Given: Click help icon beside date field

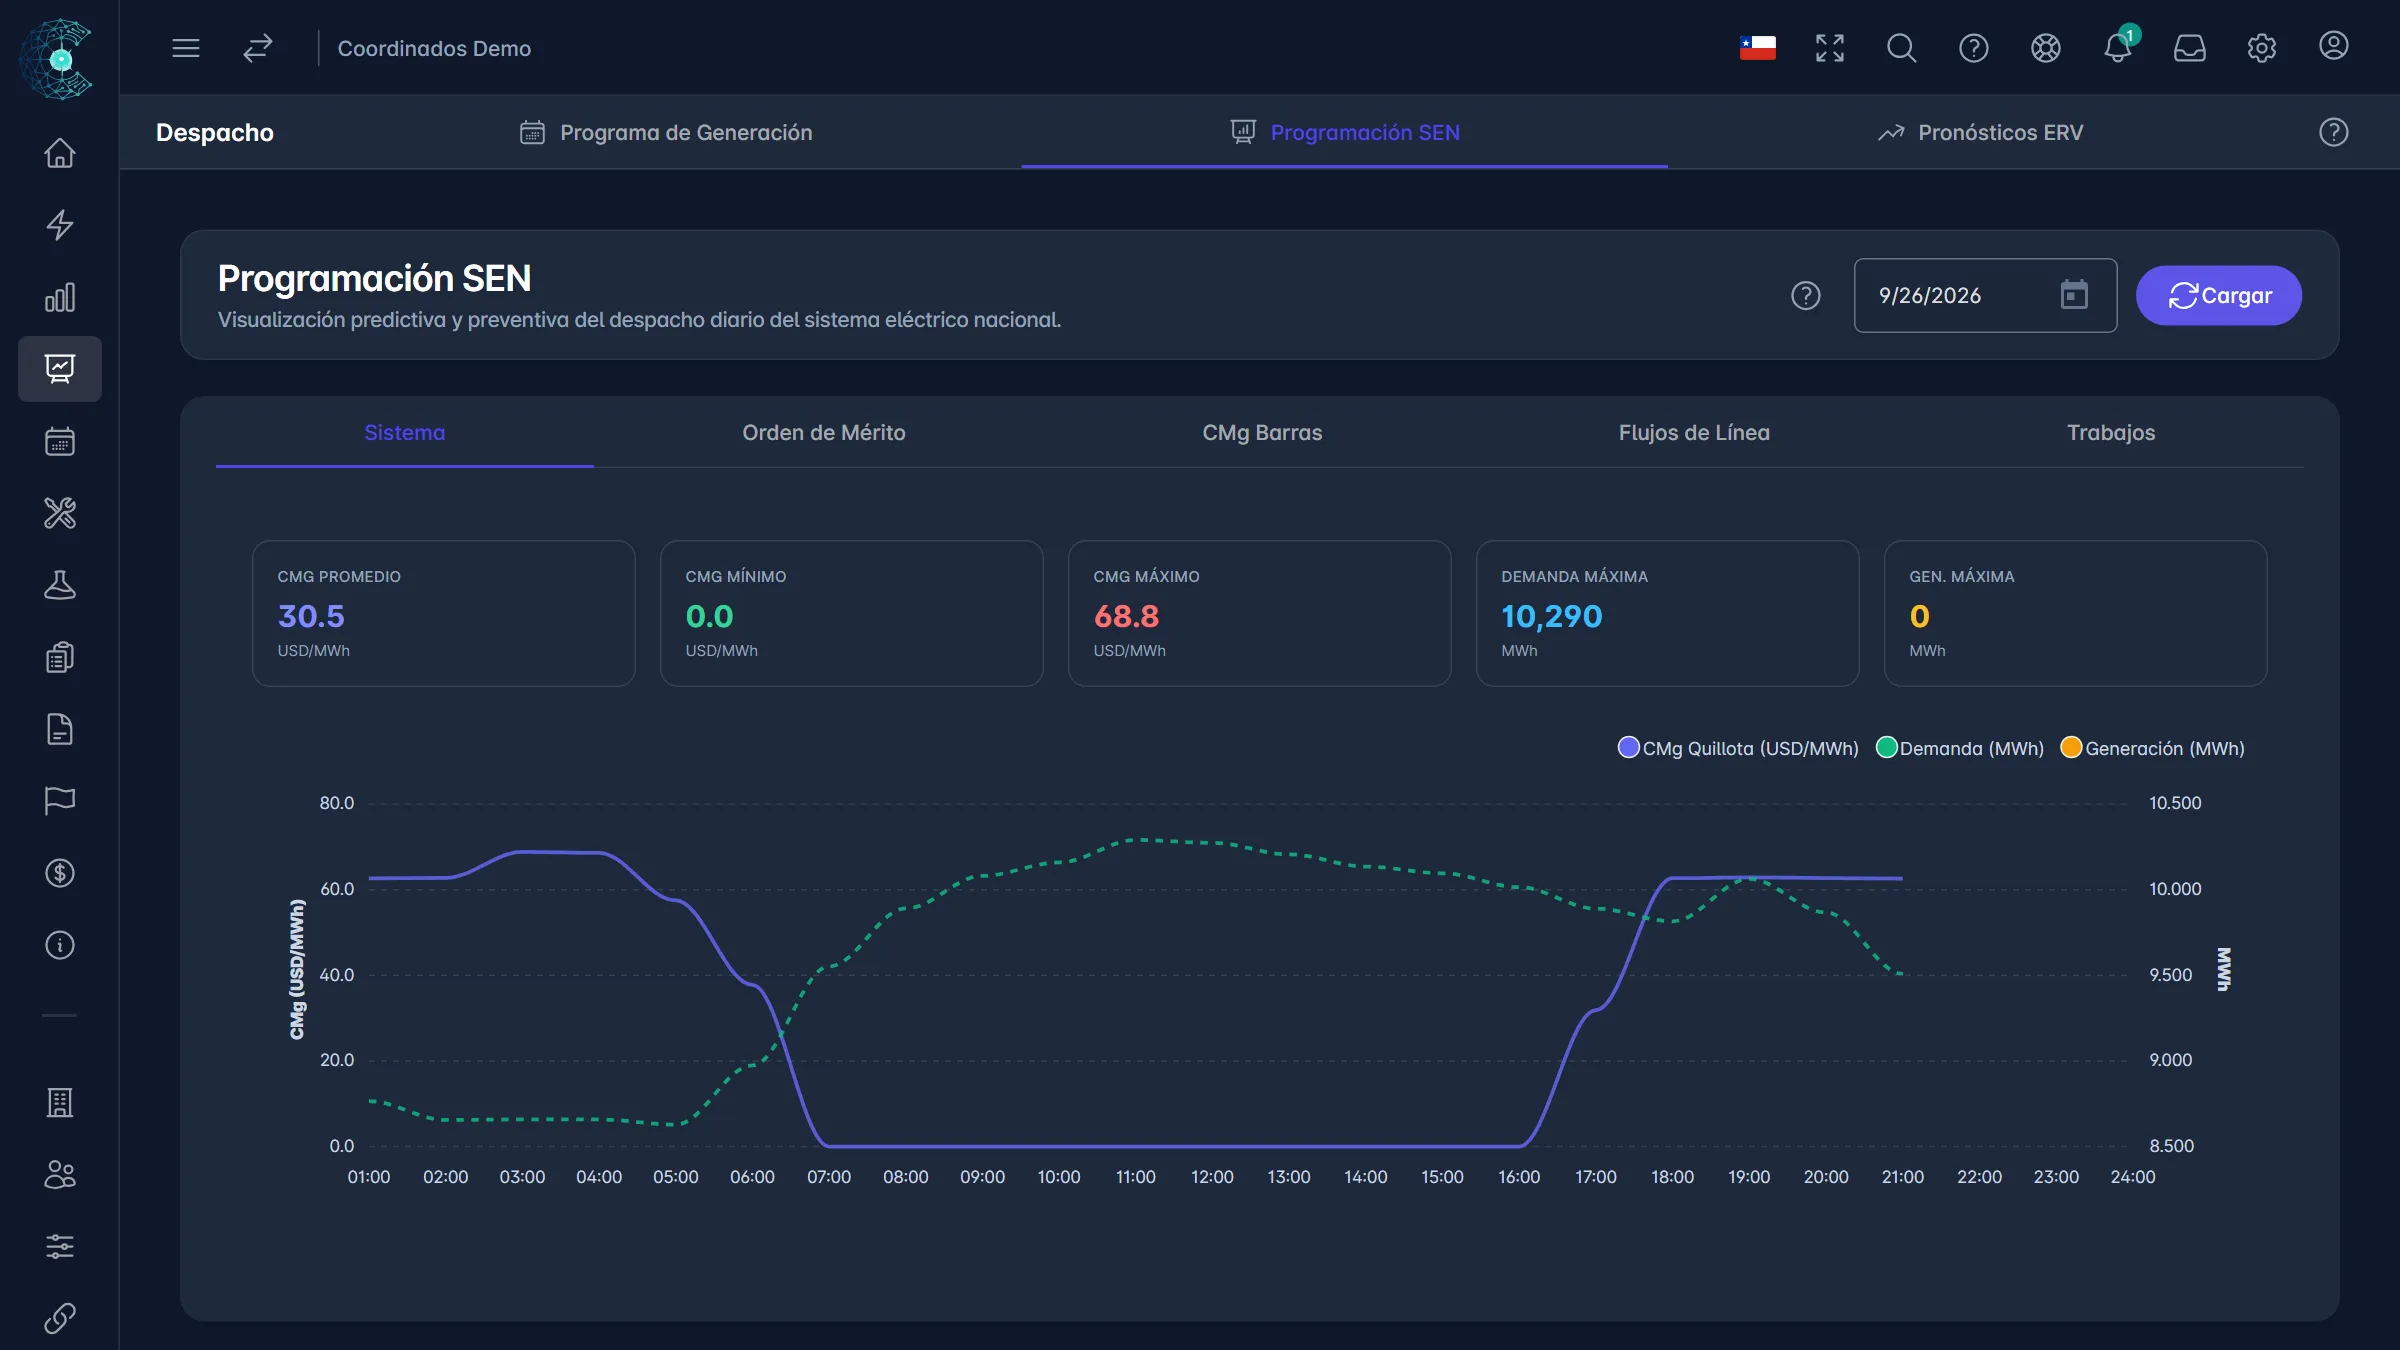Looking at the screenshot, I should click(1806, 296).
